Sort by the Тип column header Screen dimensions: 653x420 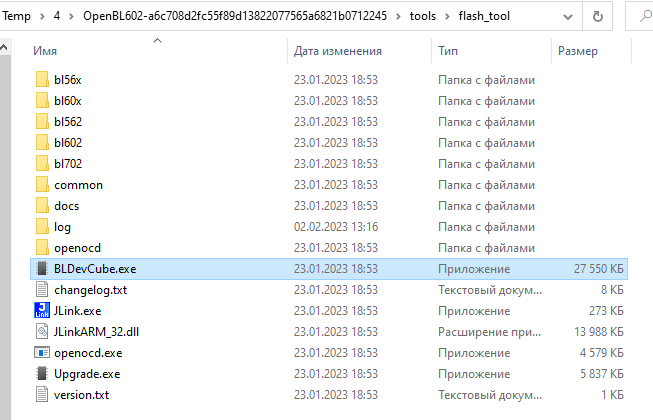[448, 51]
